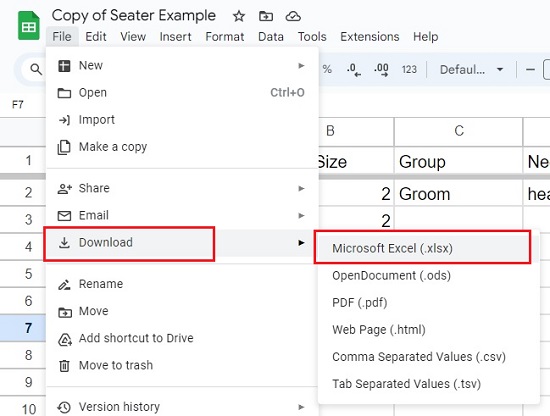This screenshot has width=550, height=416.
Task: Download as Tab Separated Values (.tsv)
Action: point(428,384)
